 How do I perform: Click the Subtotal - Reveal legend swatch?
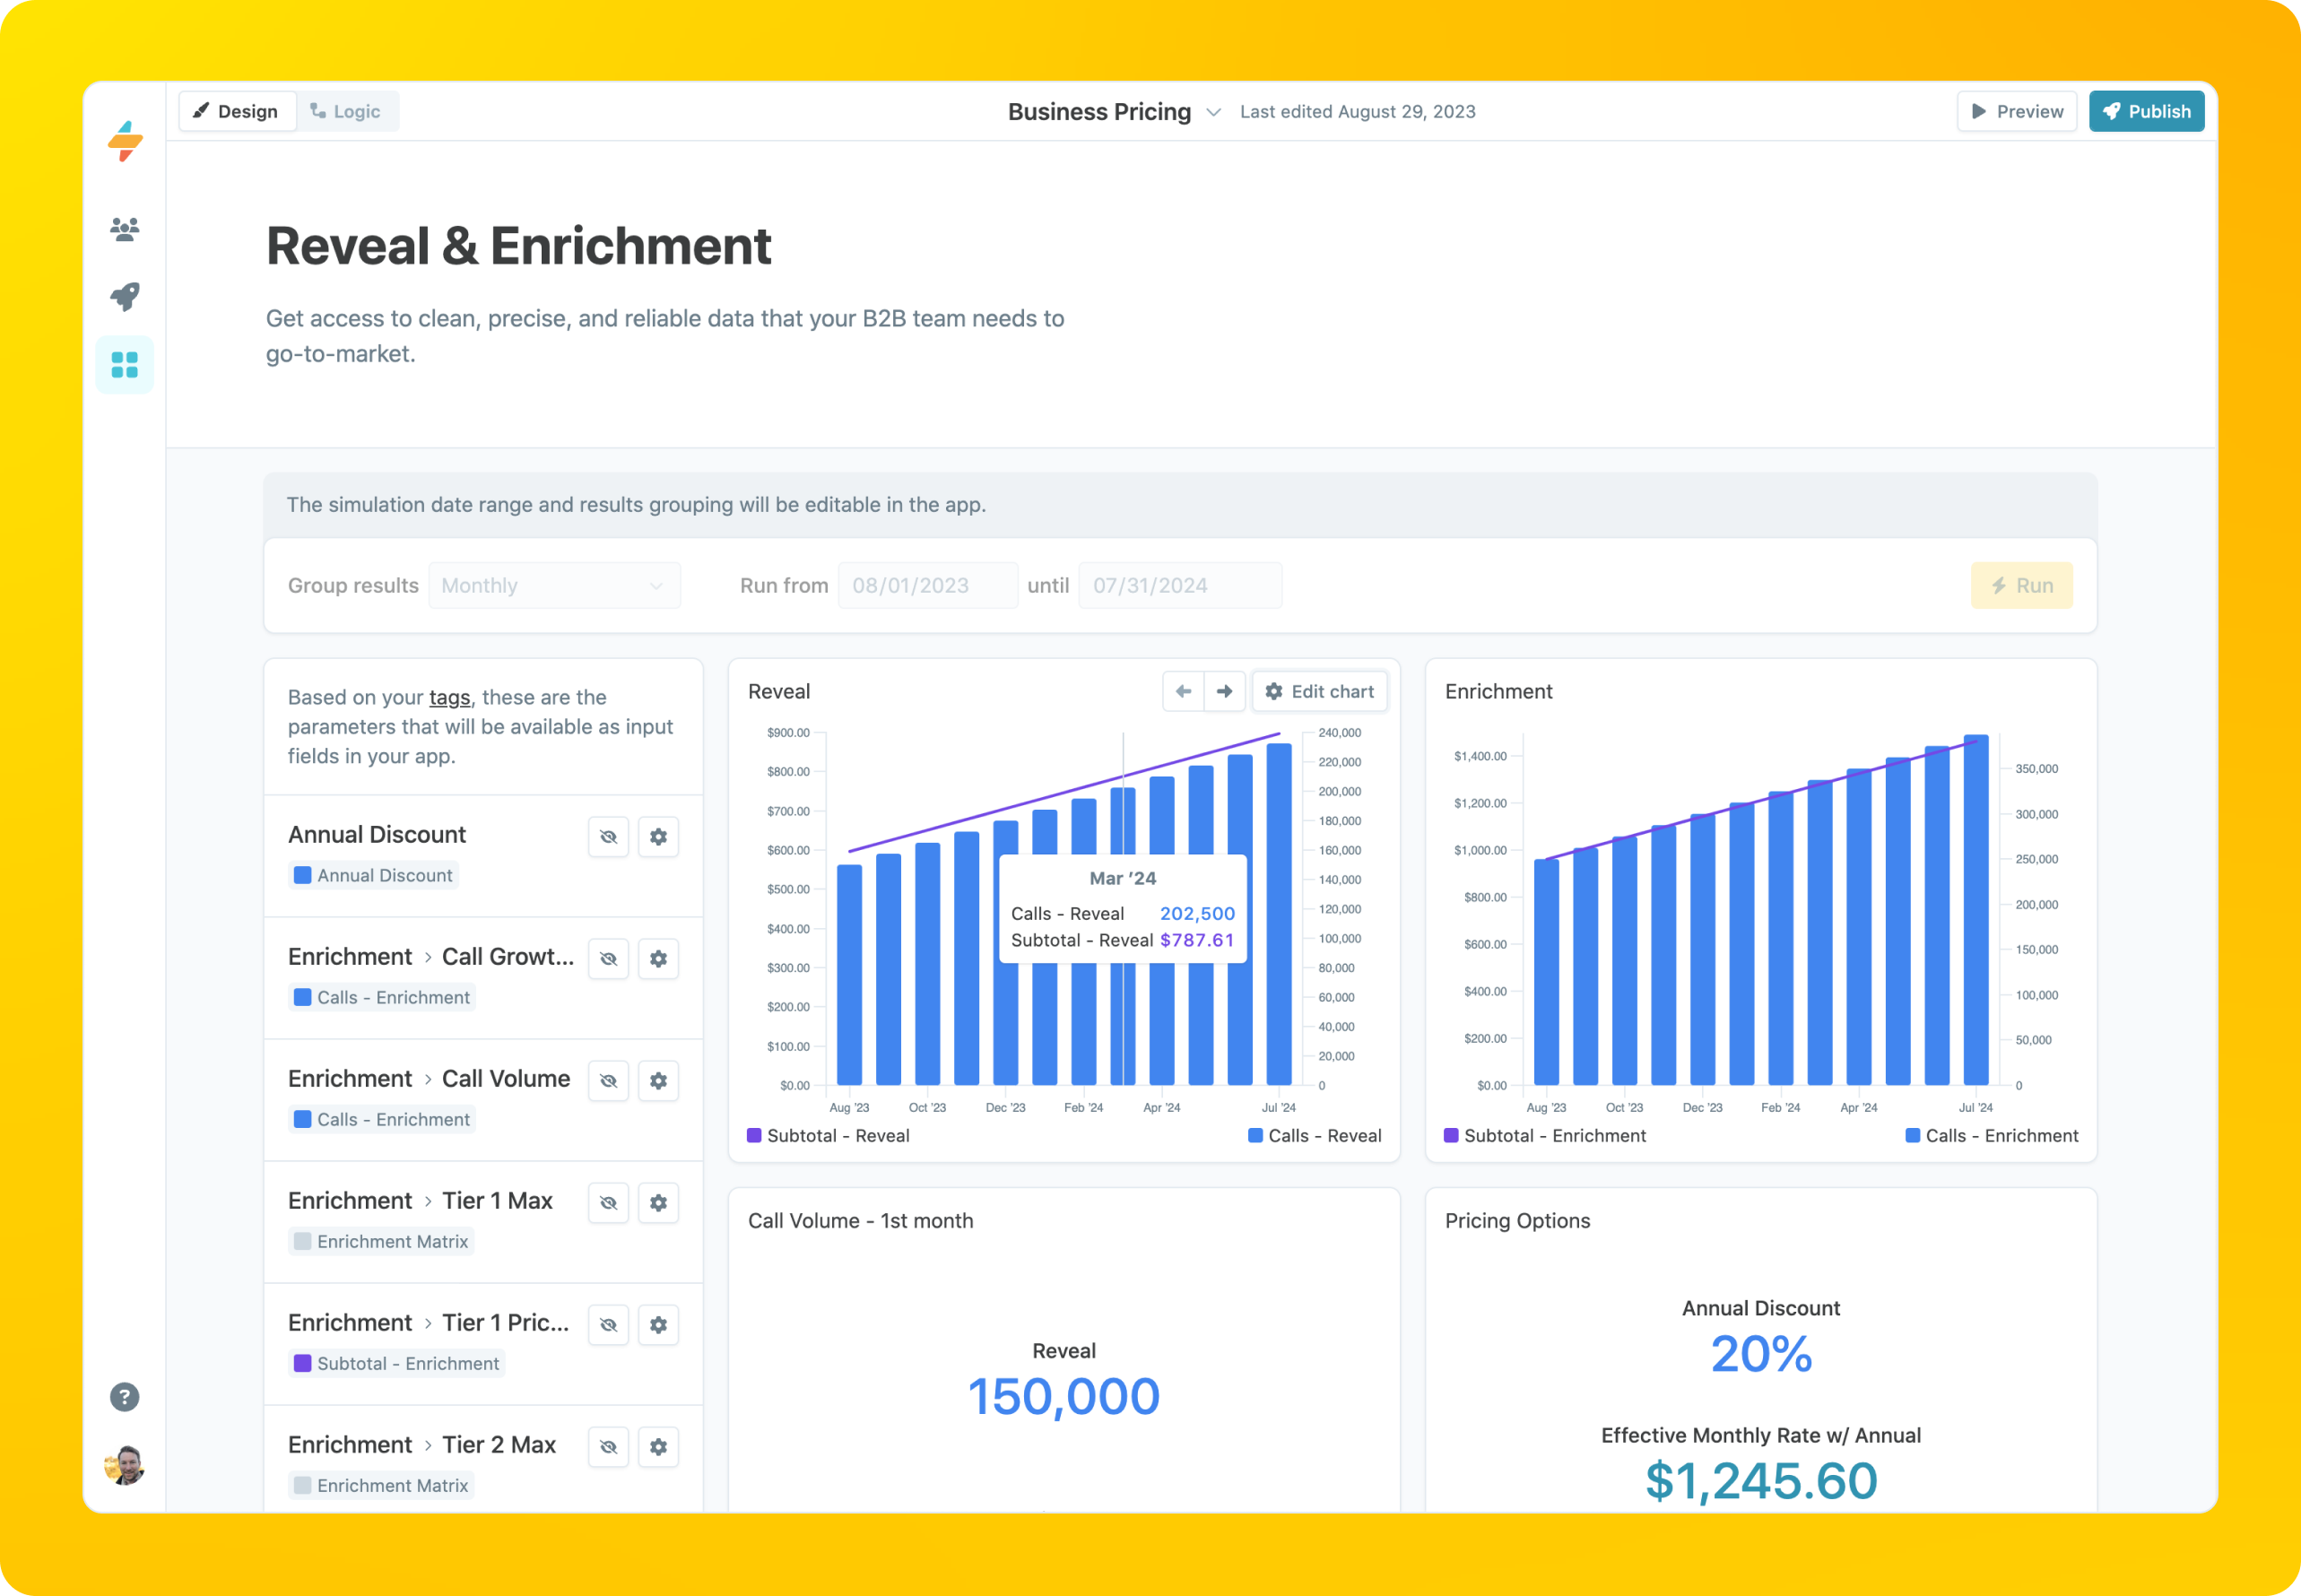(x=754, y=1135)
